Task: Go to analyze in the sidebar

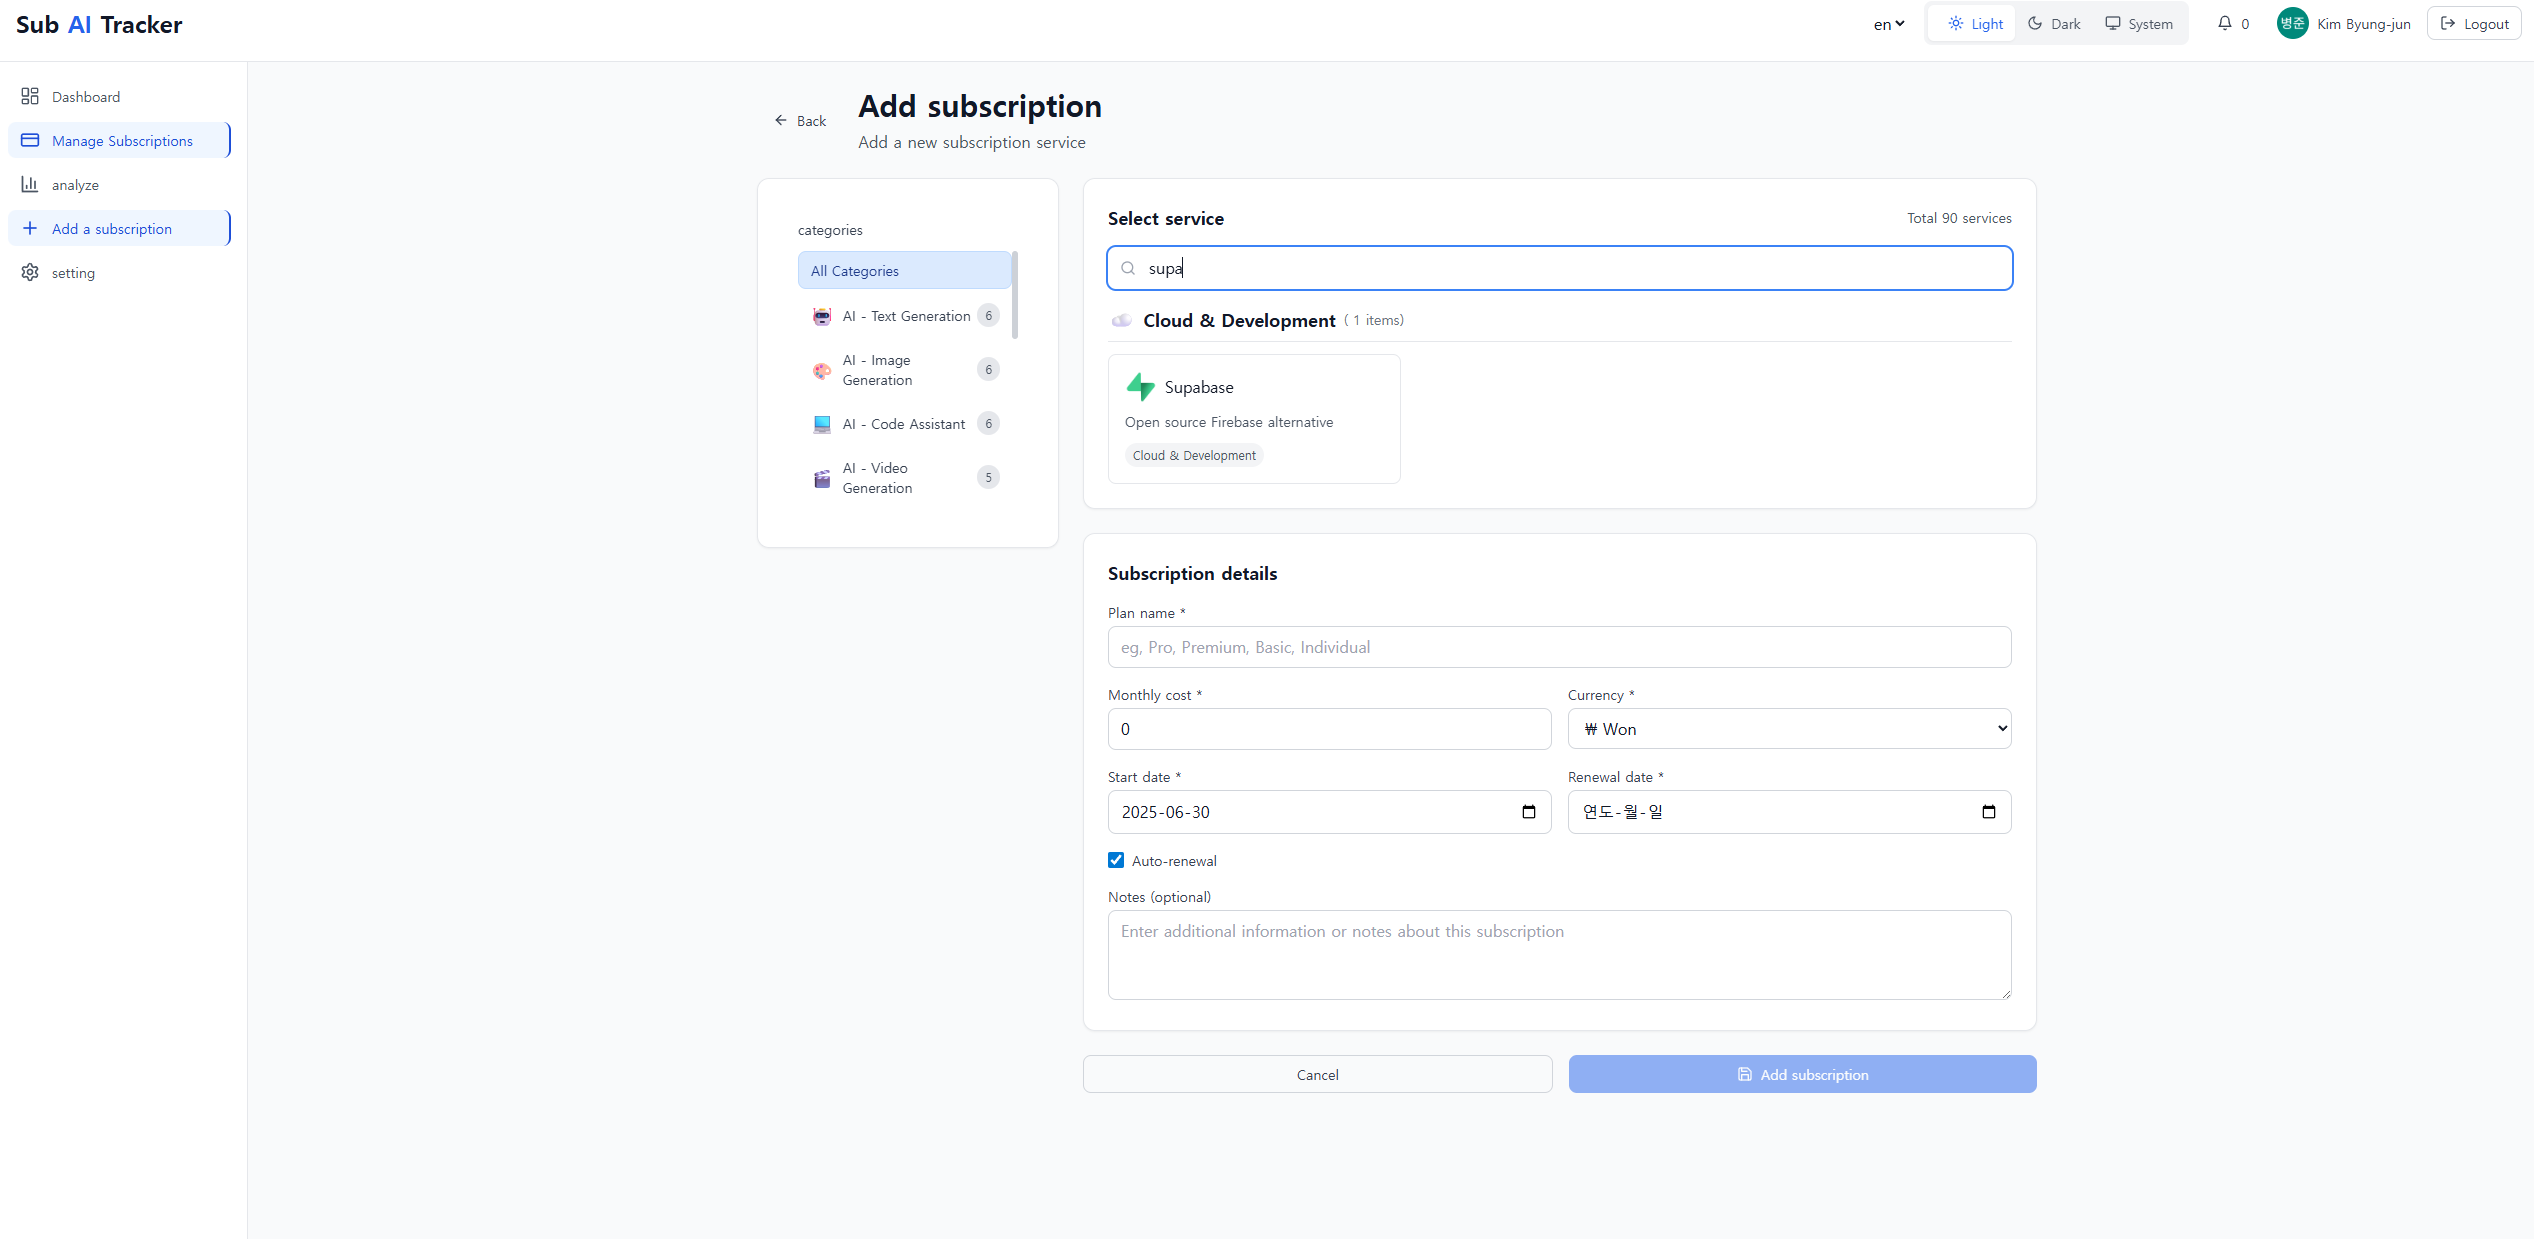Action: (x=75, y=185)
